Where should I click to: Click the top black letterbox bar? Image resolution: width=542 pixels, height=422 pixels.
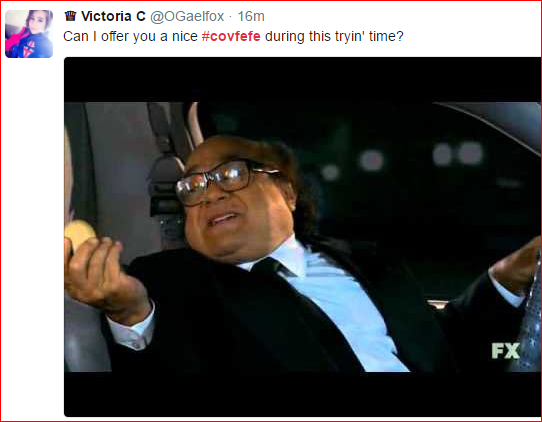pos(302,79)
